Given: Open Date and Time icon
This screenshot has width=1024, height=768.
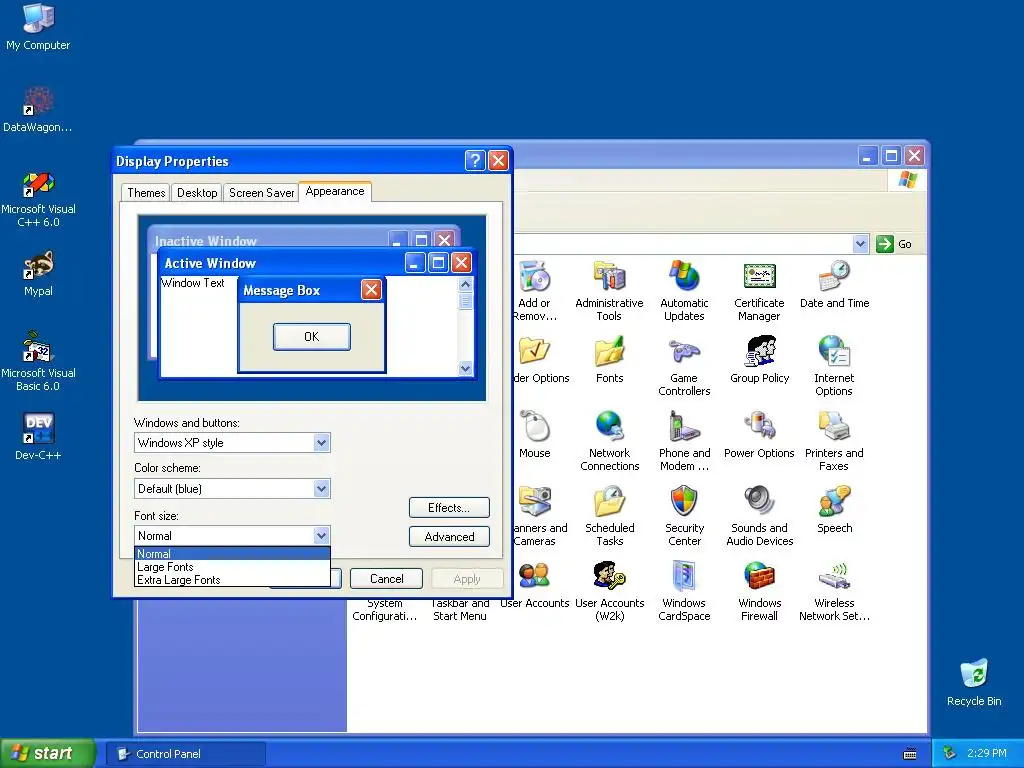Looking at the screenshot, I should click(834, 285).
